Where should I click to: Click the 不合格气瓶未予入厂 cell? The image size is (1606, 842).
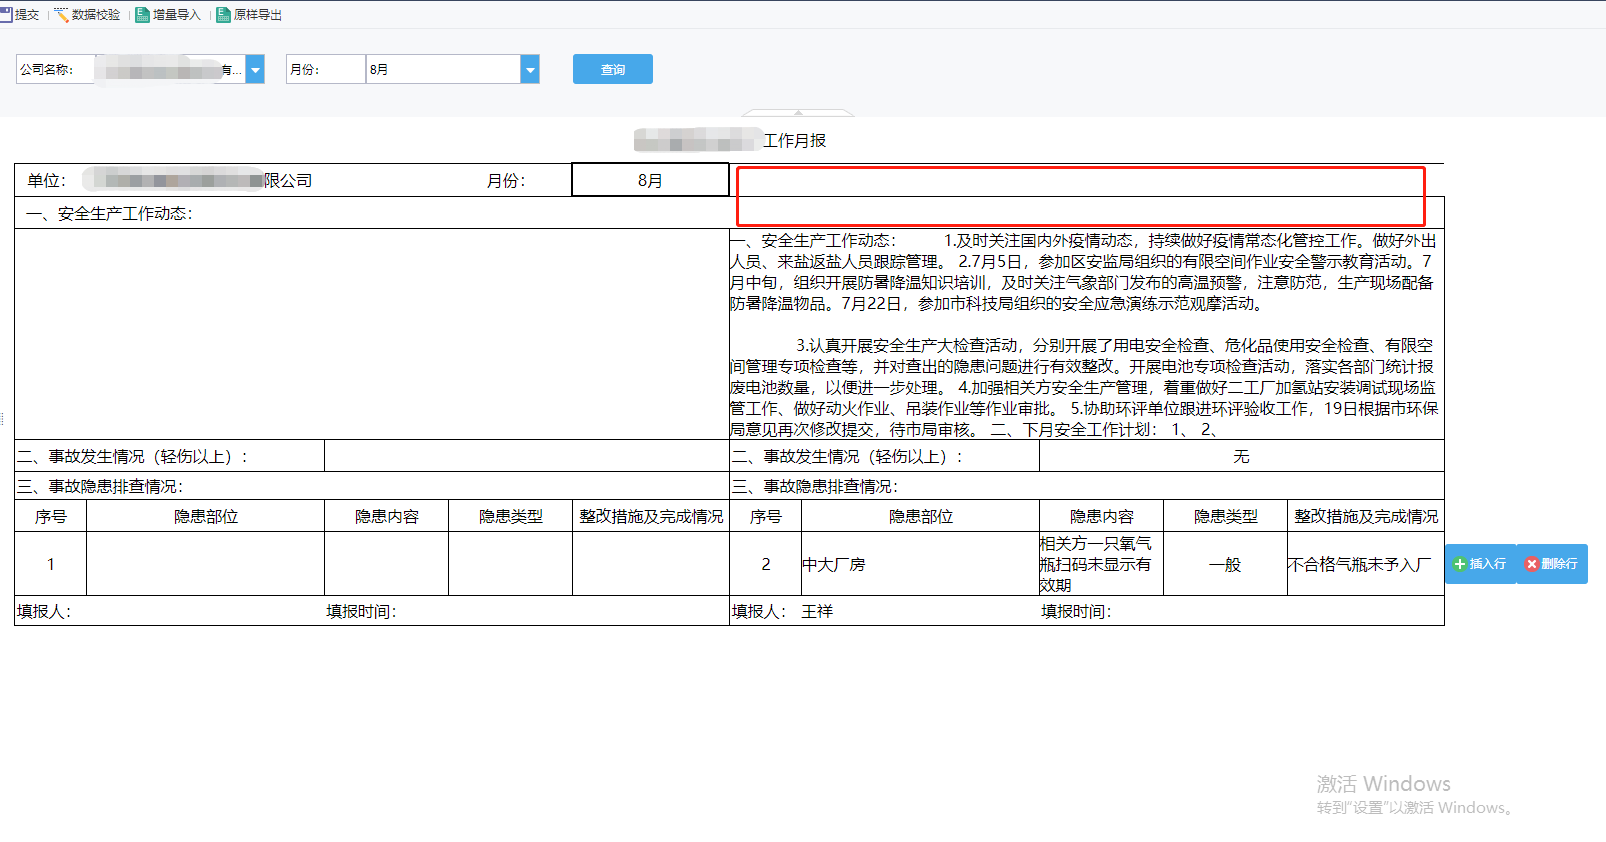pyautogui.click(x=1366, y=564)
